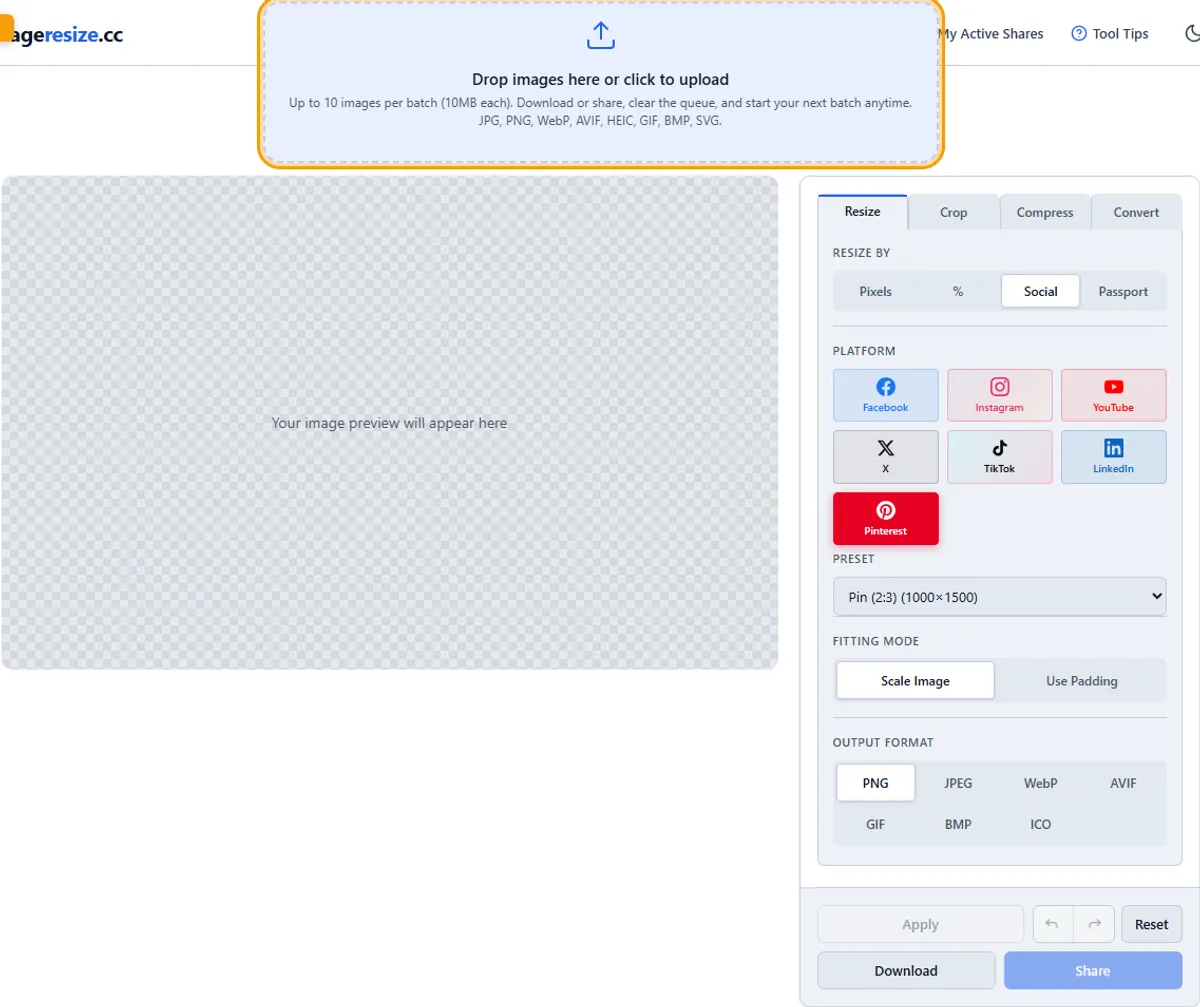Select the TikTok platform
Image resolution: width=1200 pixels, height=1007 pixels.
1000,457
